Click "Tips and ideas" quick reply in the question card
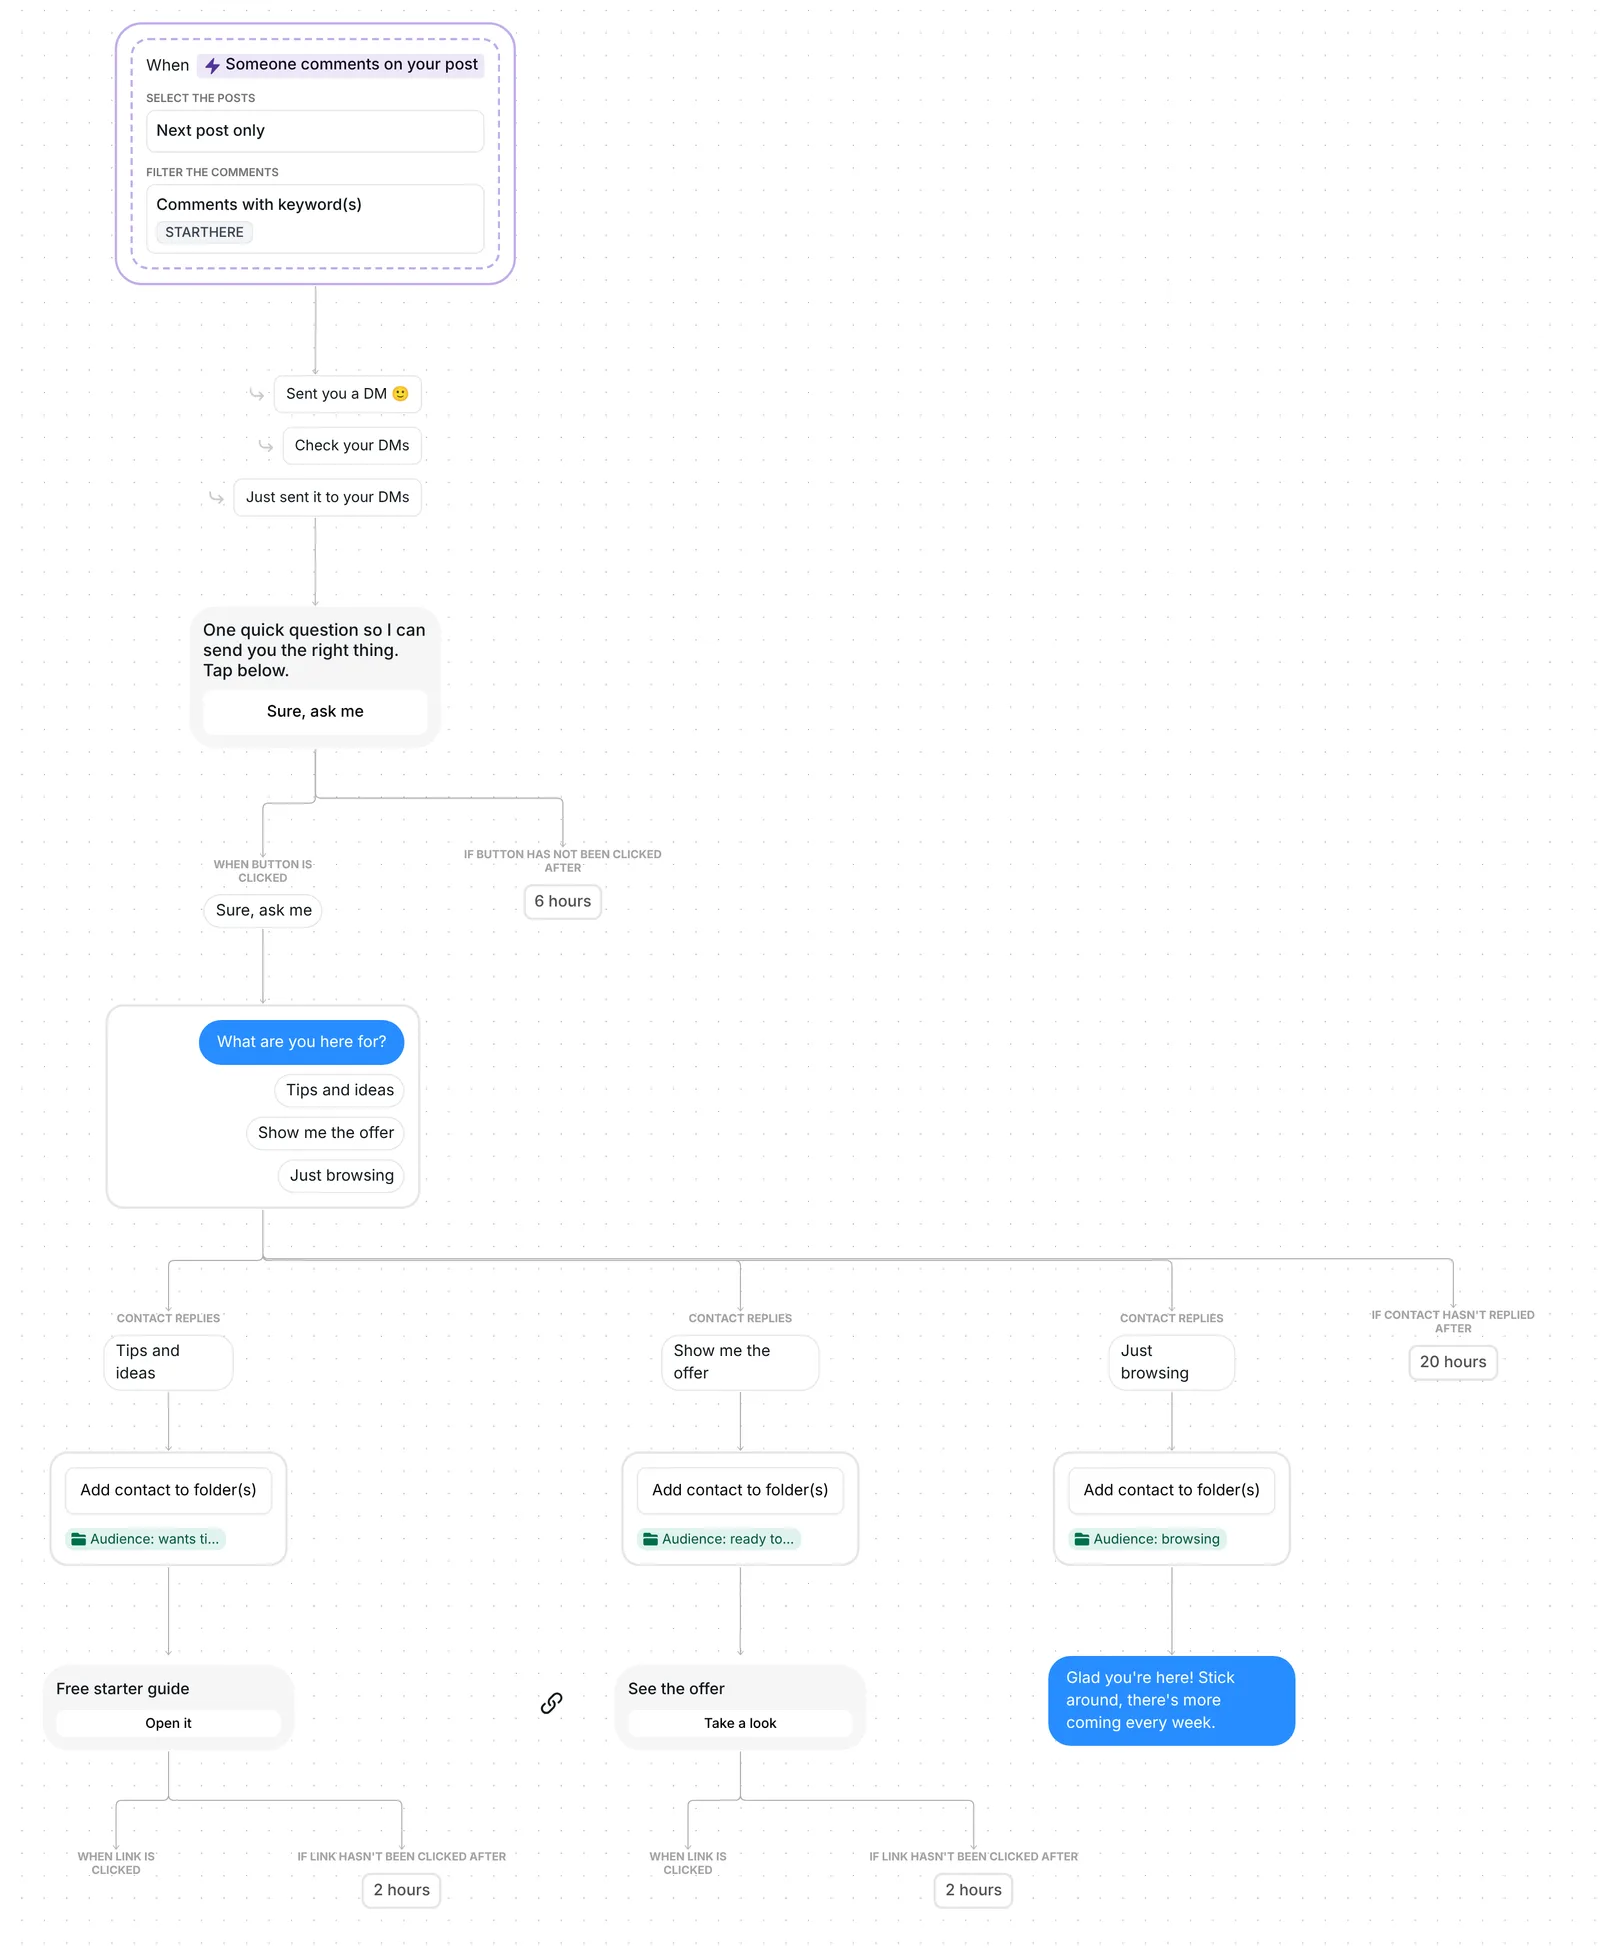This screenshot has height=1958, width=1600. [x=340, y=1090]
